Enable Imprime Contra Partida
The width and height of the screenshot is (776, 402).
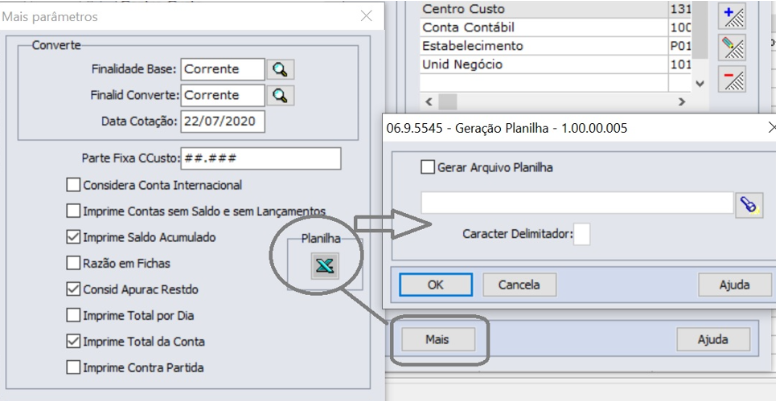(x=73, y=367)
